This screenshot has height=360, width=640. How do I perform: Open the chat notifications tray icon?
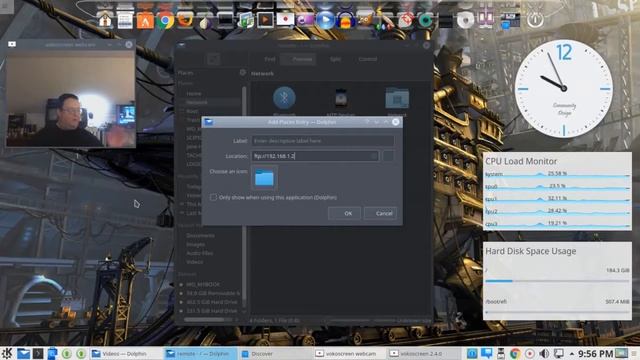pos(486,353)
